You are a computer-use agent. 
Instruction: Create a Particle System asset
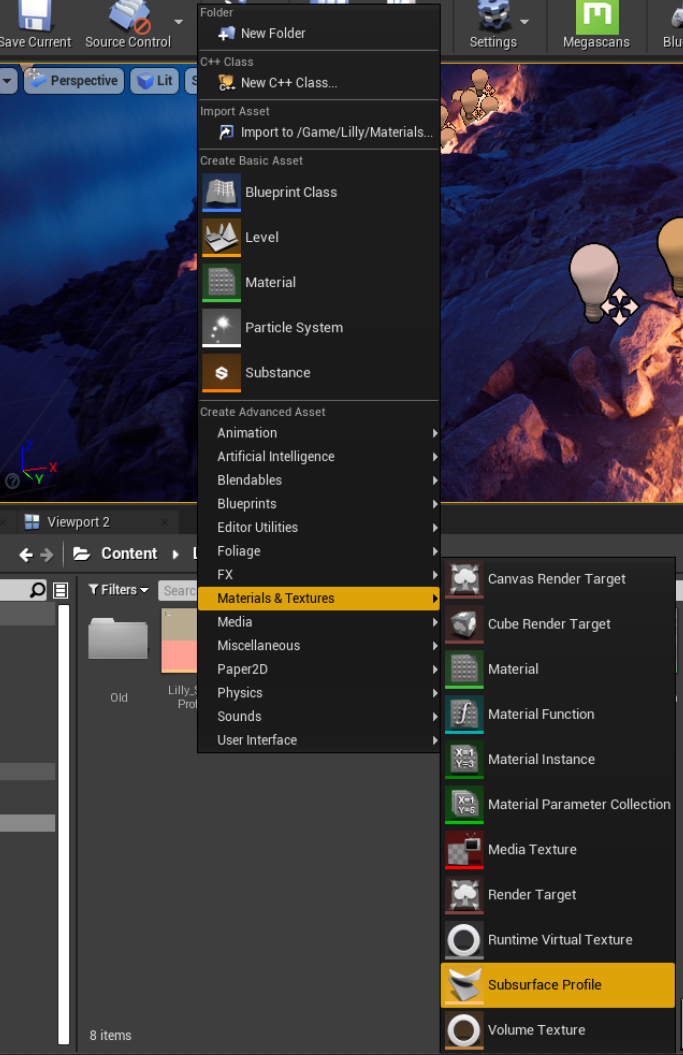coord(293,328)
